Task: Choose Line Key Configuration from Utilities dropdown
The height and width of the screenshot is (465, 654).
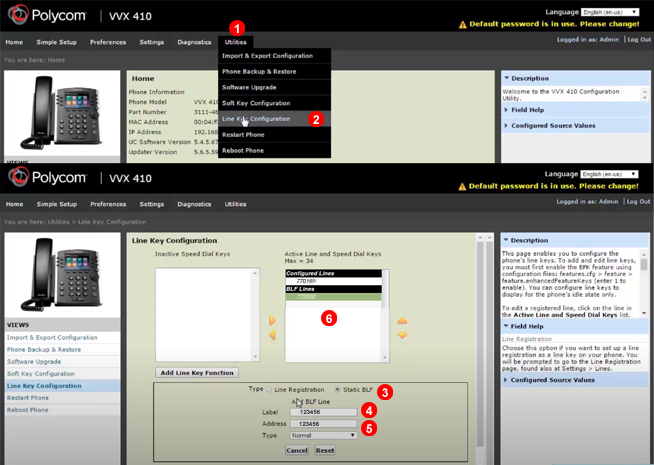Action: (274, 119)
